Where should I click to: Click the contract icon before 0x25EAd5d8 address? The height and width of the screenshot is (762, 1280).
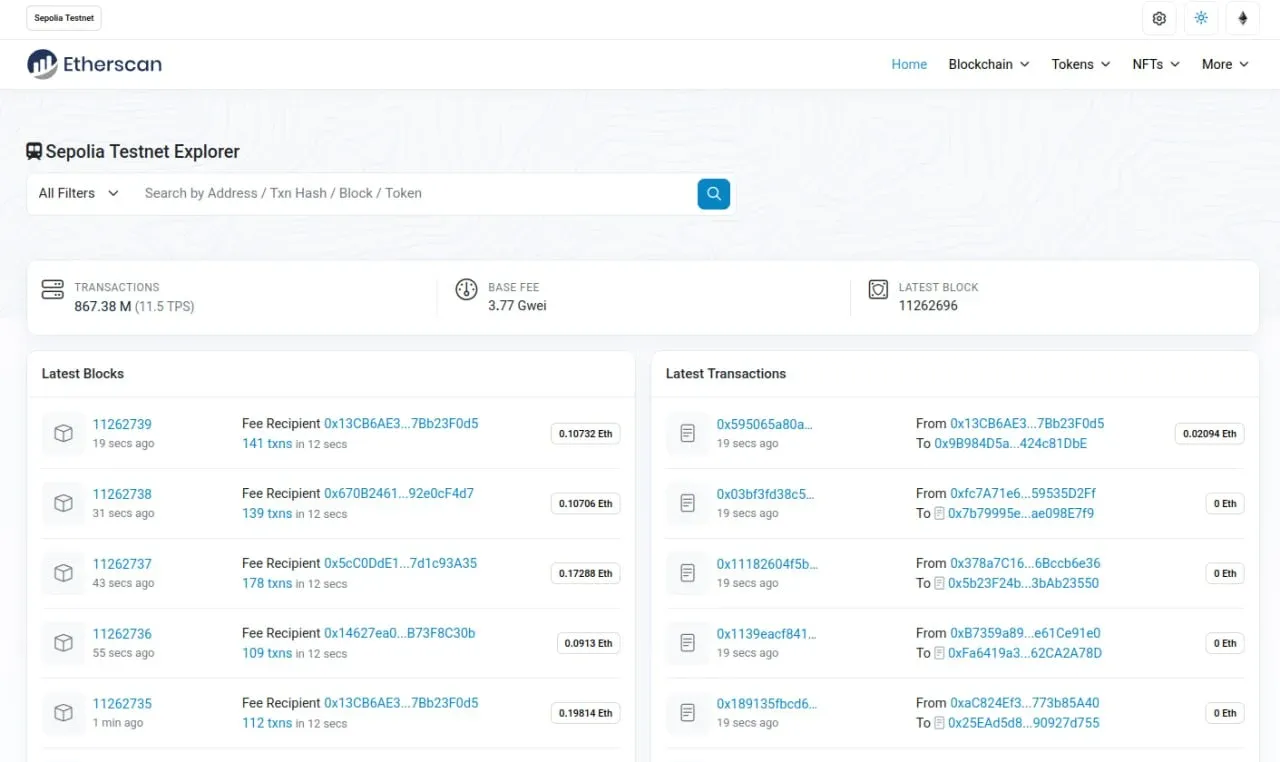[939, 723]
